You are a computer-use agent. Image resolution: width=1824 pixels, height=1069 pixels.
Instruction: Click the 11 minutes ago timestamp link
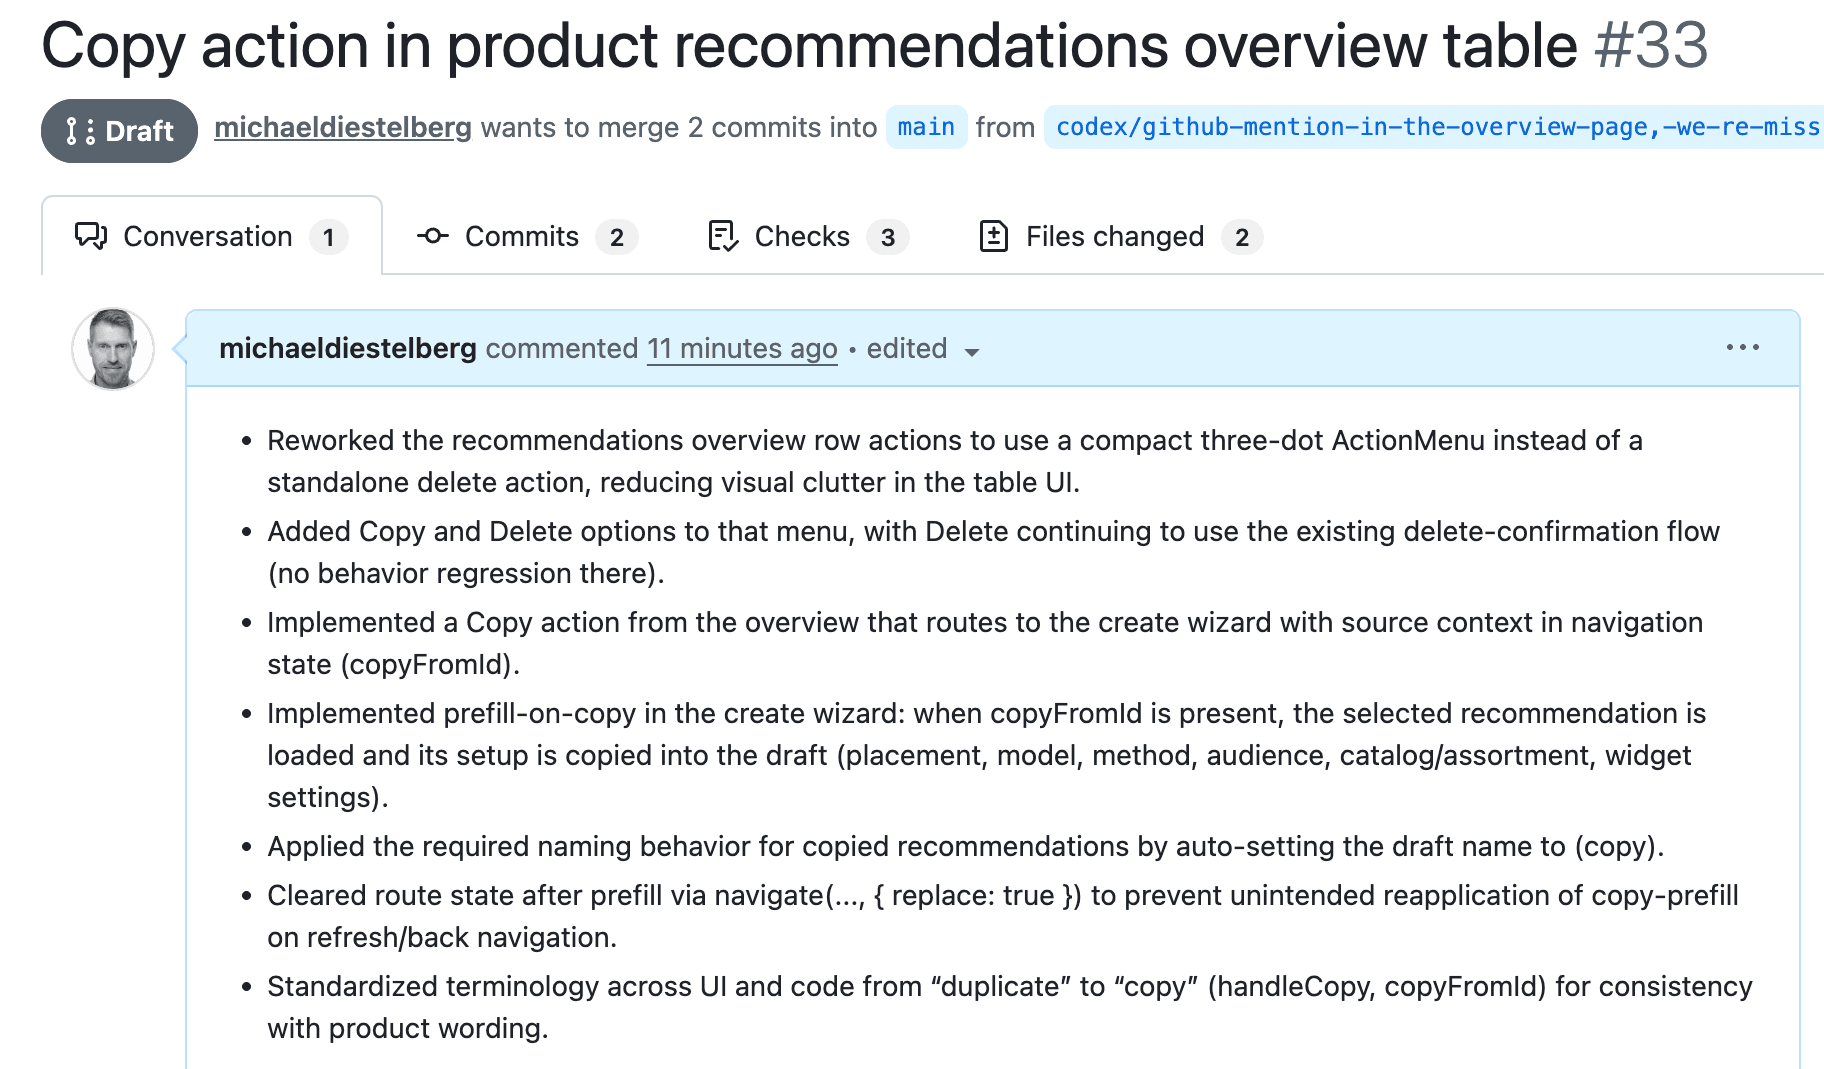(x=742, y=348)
